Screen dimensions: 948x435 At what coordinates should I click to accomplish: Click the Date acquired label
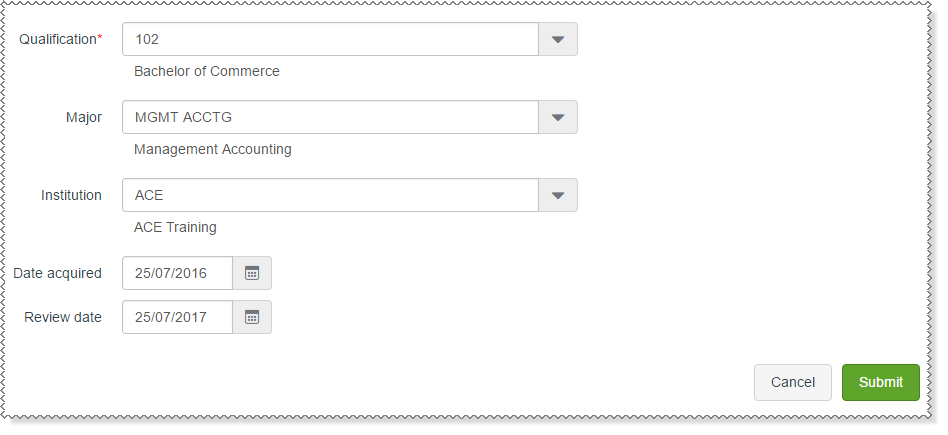tap(57, 273)
